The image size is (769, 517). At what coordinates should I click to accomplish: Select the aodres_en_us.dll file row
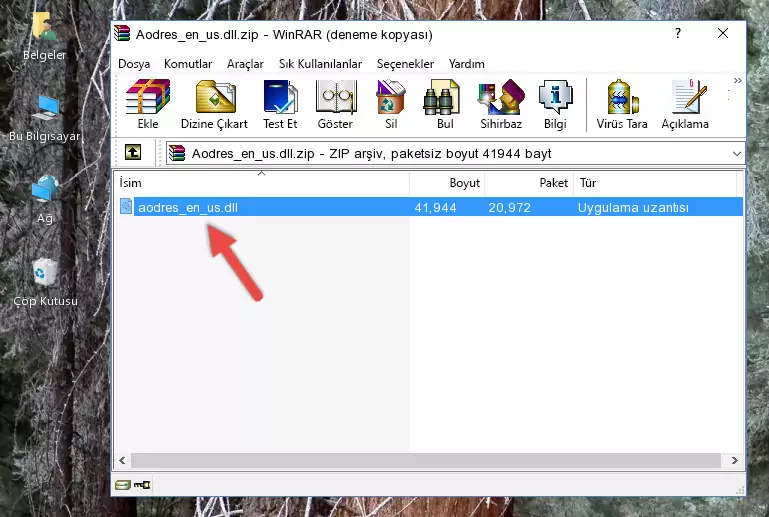[x=429, y=207]
